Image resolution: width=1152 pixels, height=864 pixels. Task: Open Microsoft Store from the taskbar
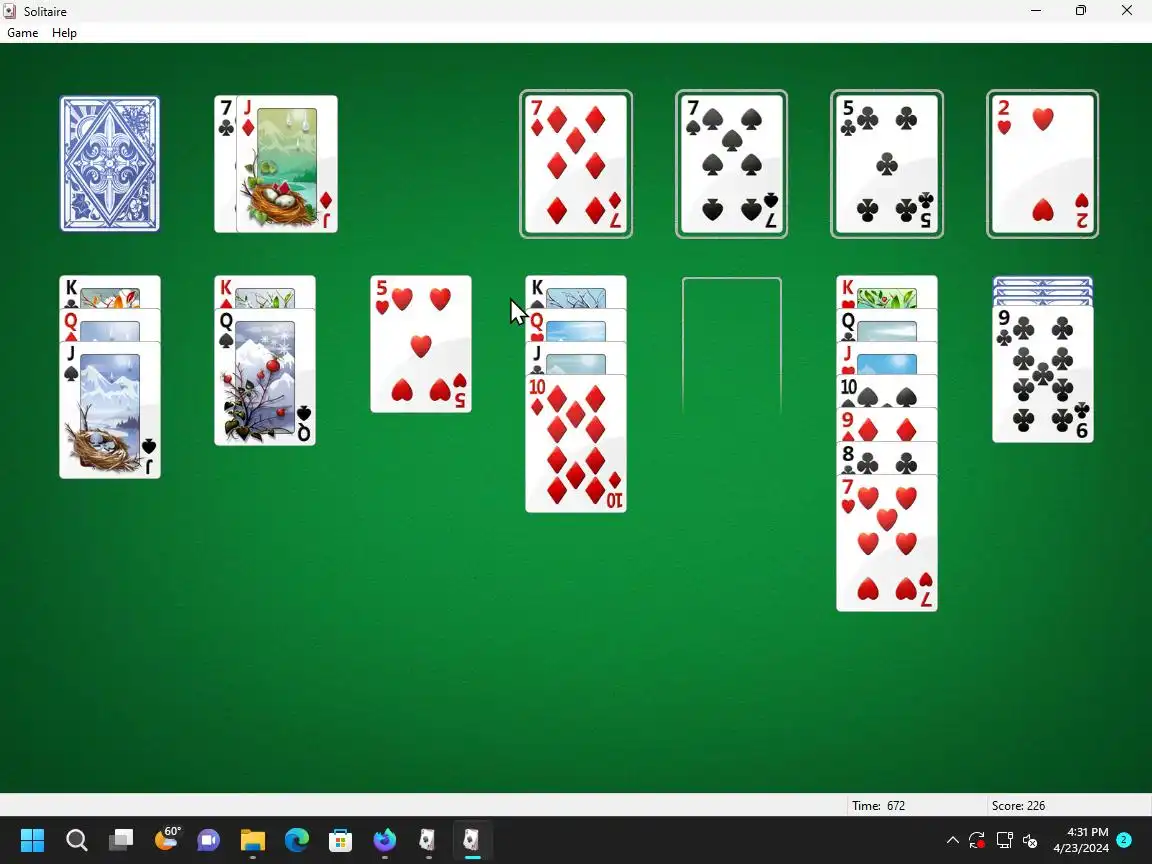pos(341,840)
